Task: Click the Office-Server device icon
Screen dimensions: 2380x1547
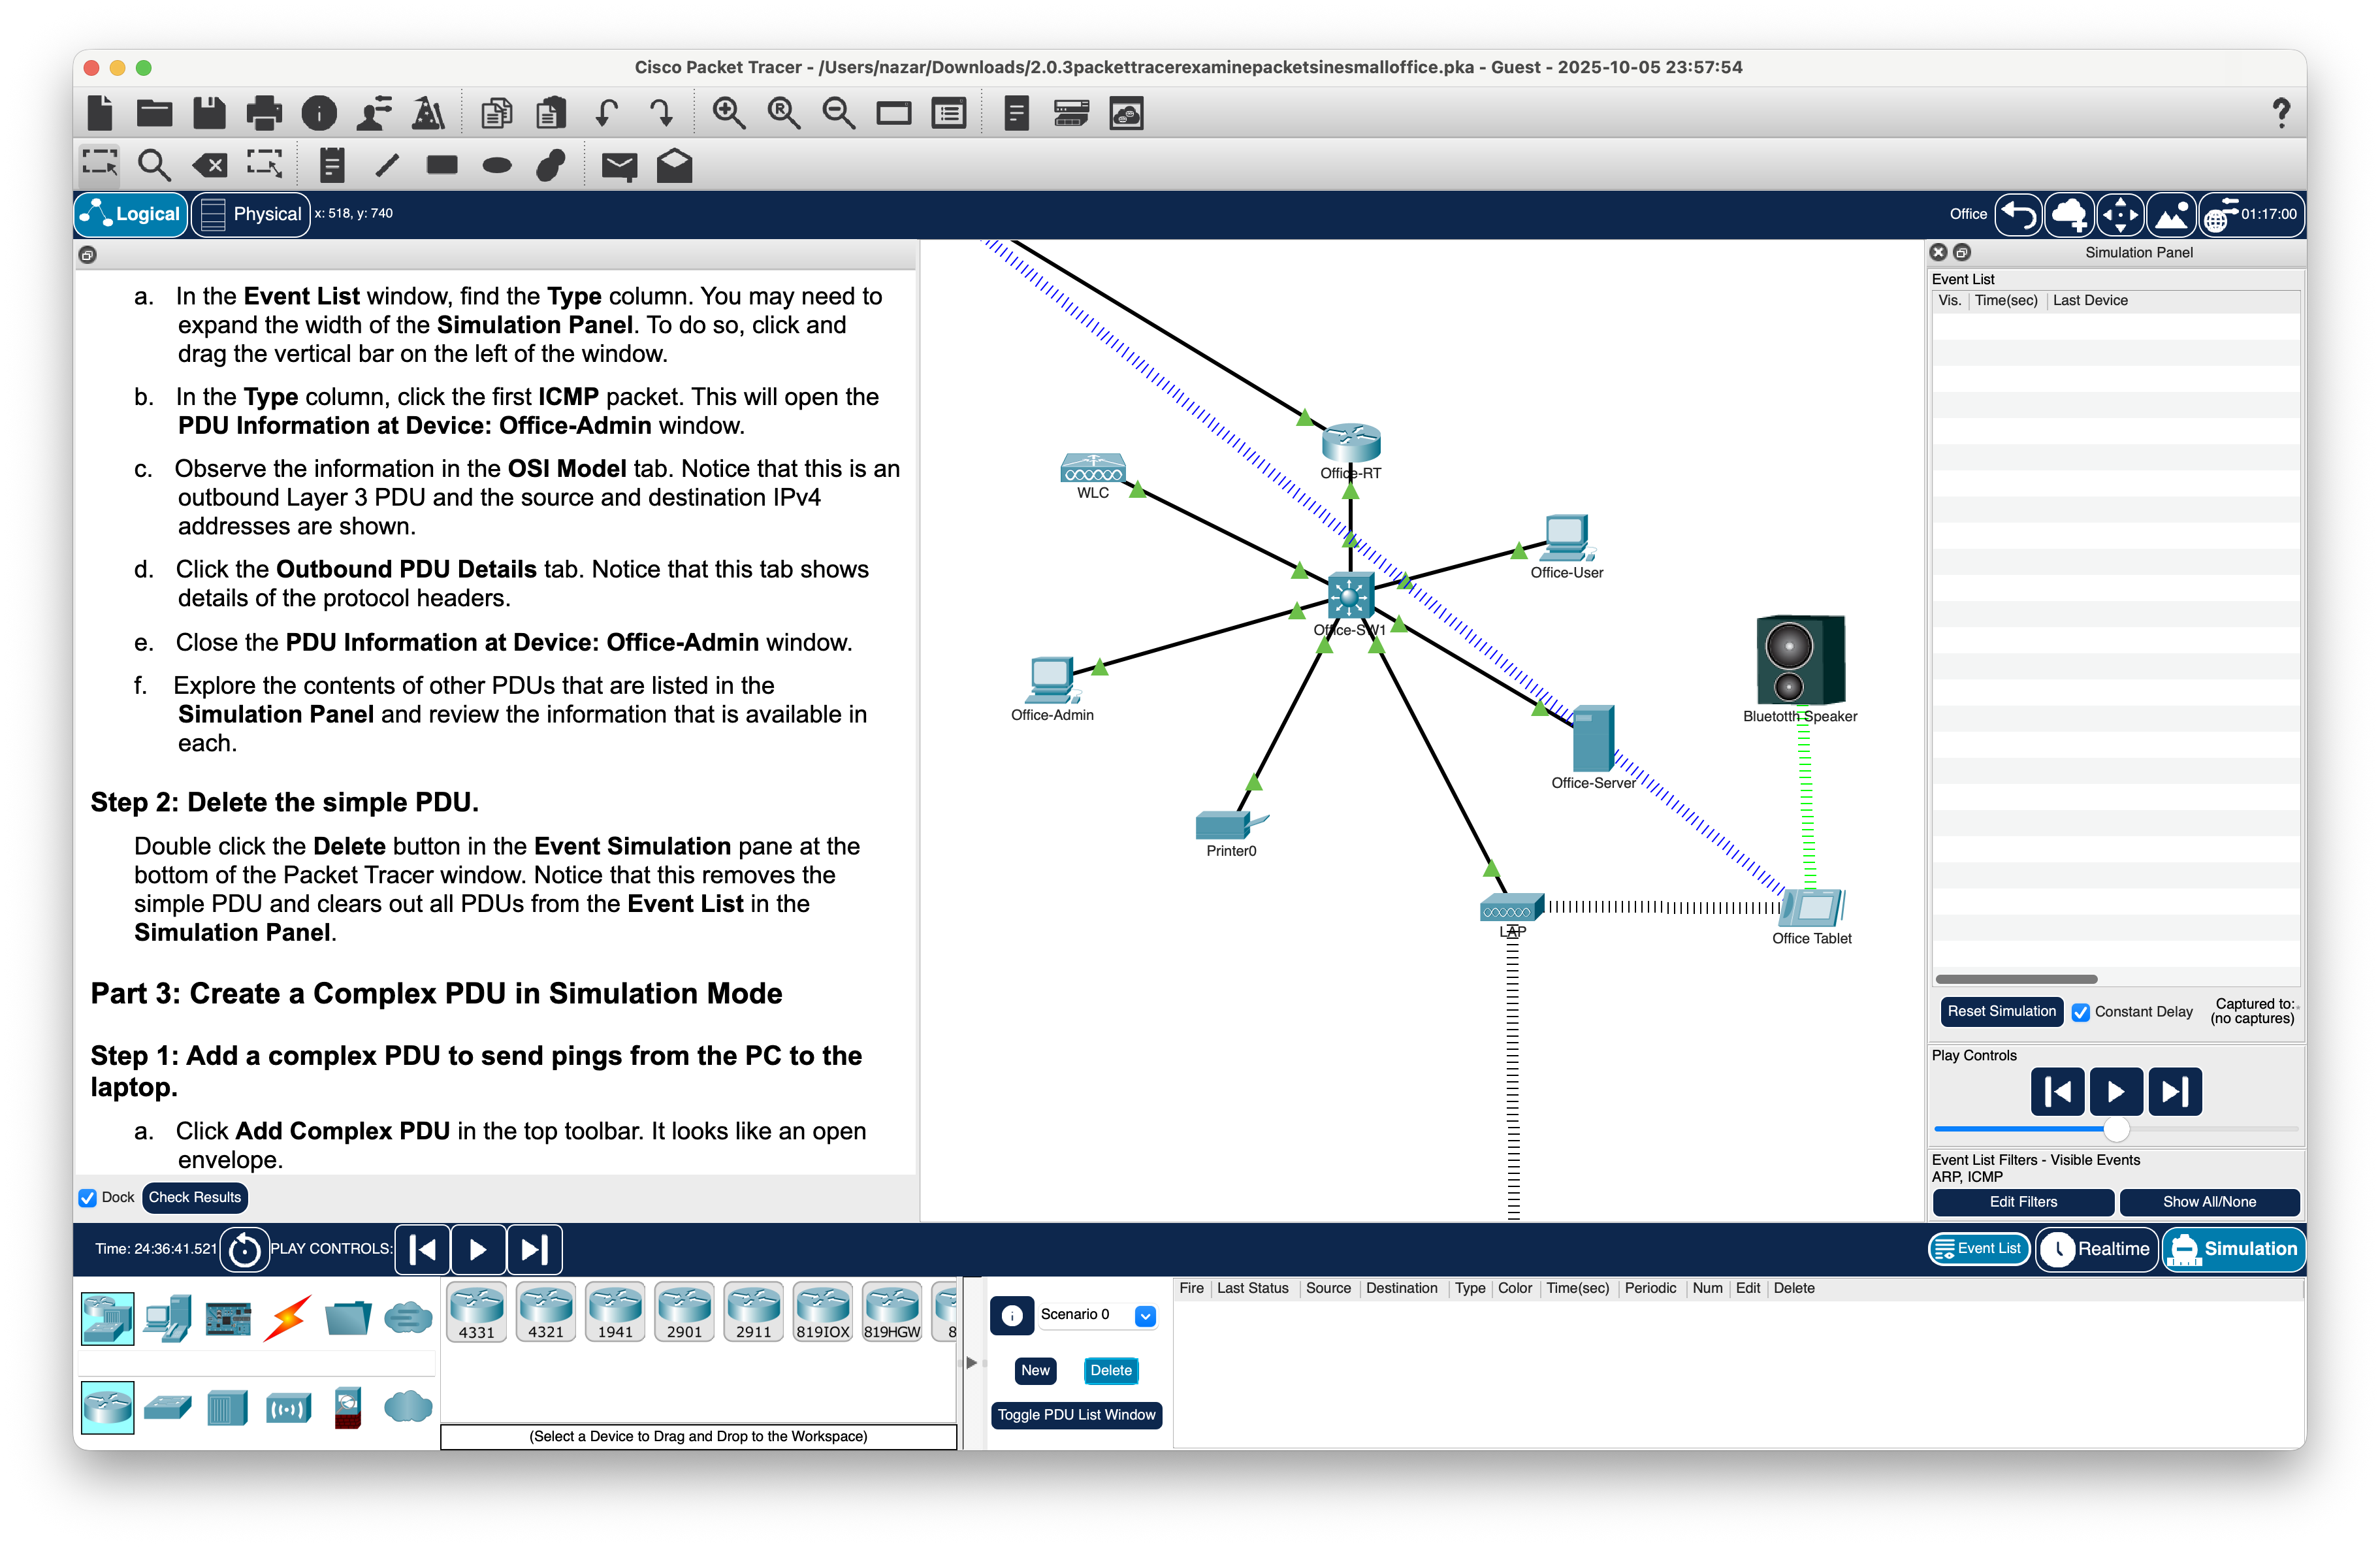Action: [1593, 738]
